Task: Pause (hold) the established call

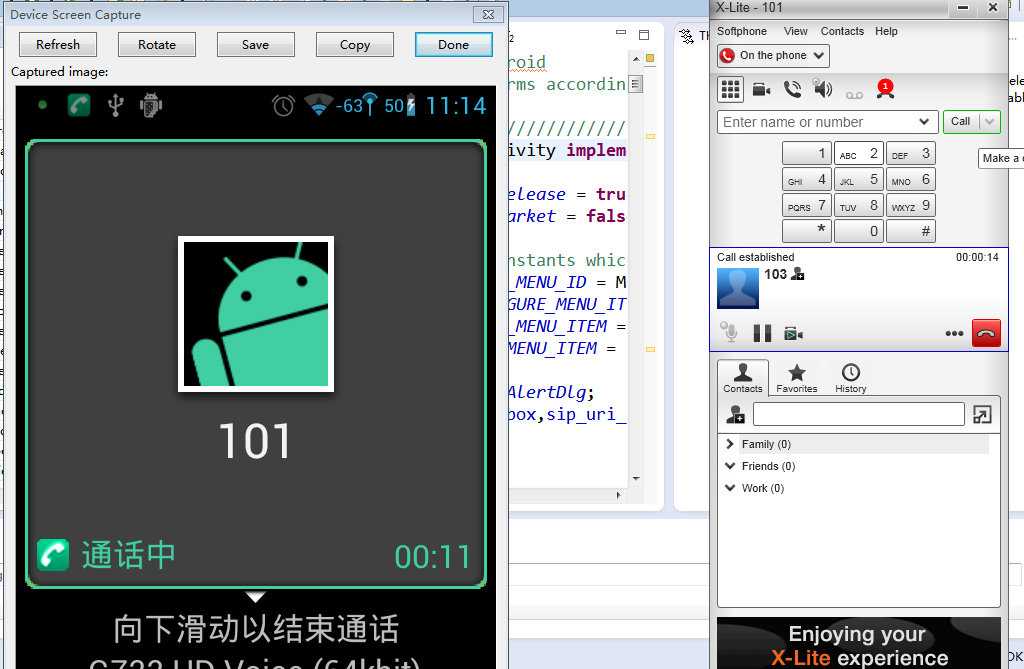Action: coord(762,333)
